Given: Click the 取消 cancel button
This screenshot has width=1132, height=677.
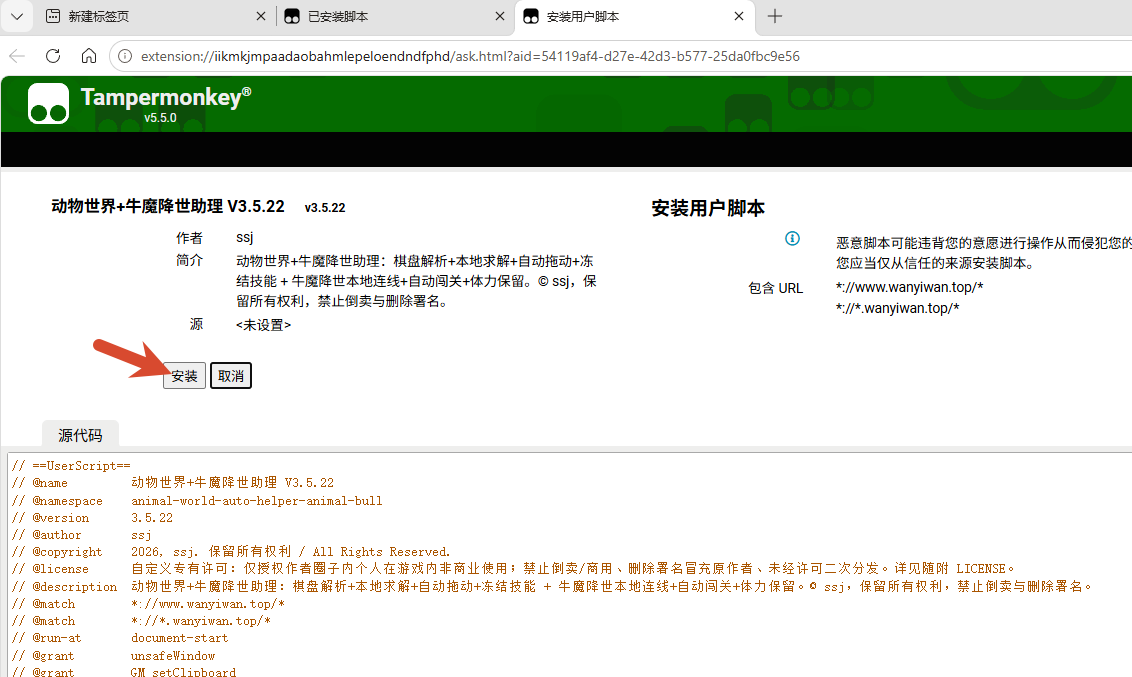Looking at the screenshot, I should (231, 375).
